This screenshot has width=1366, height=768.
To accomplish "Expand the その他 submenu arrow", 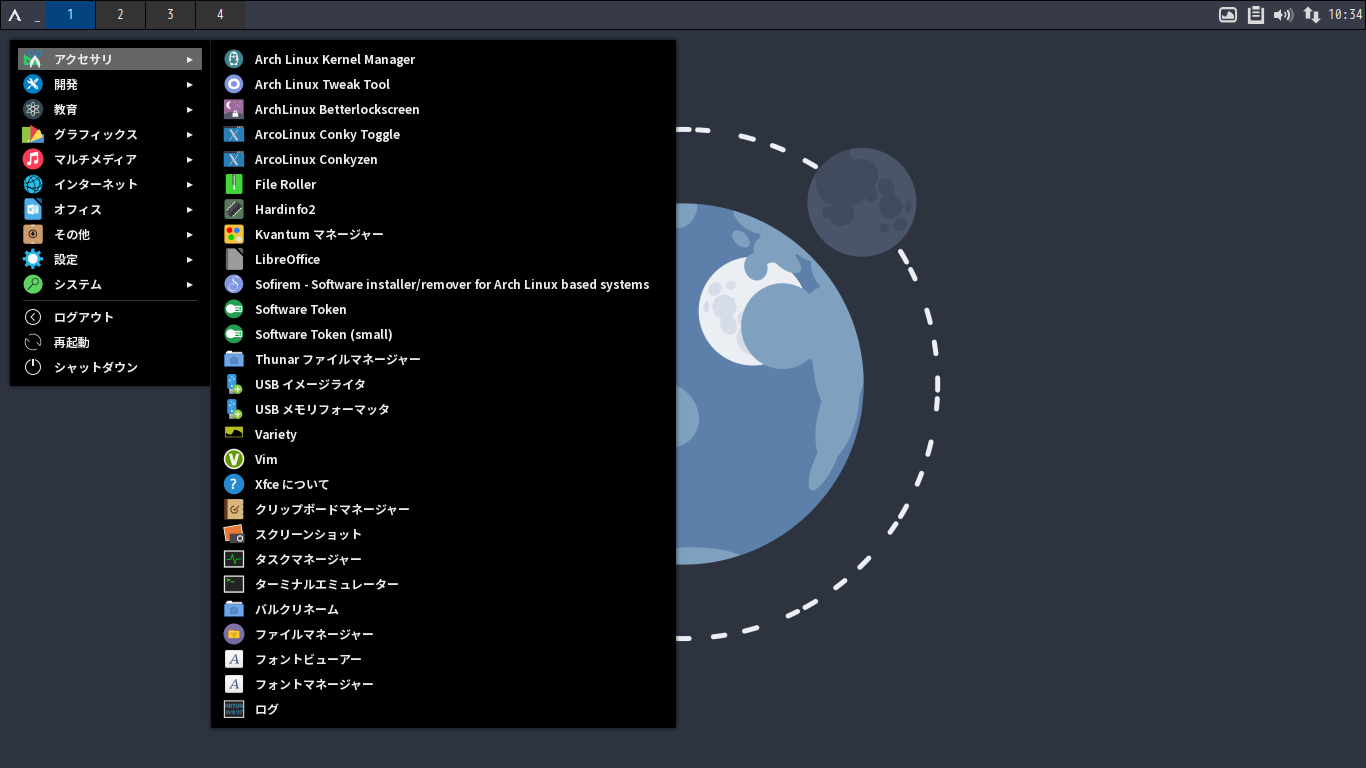I will 190,235.
